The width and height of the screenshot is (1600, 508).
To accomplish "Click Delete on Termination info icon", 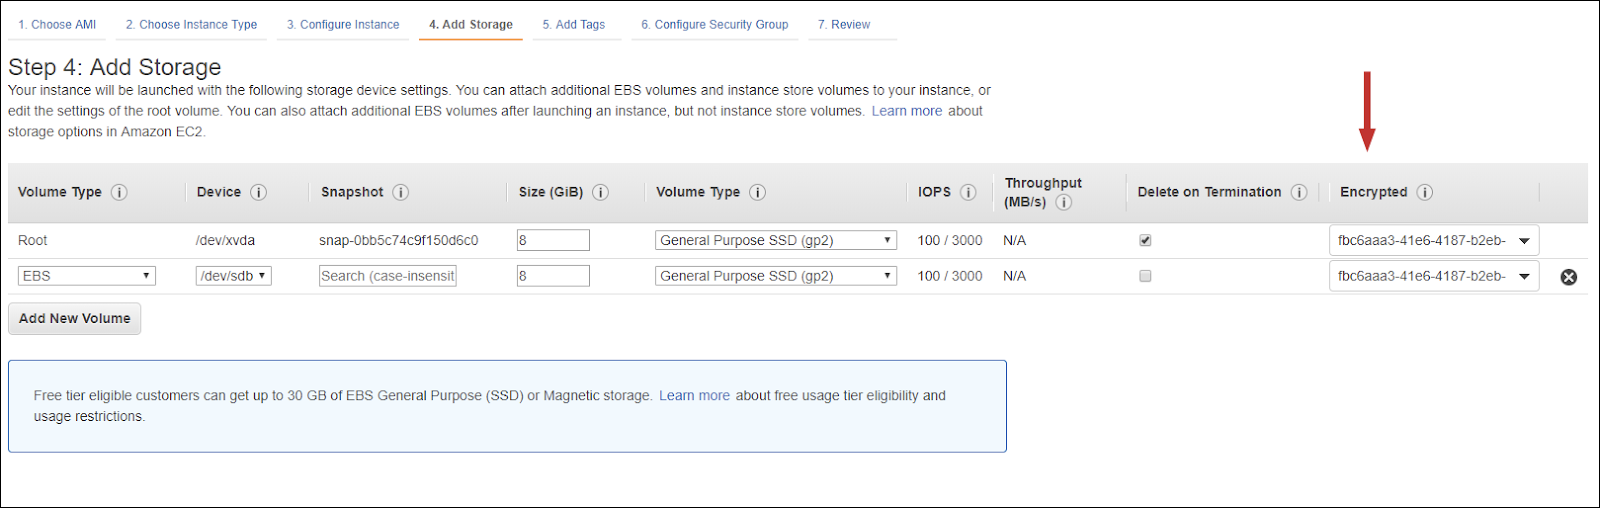I will click(x=1298, y=192).
